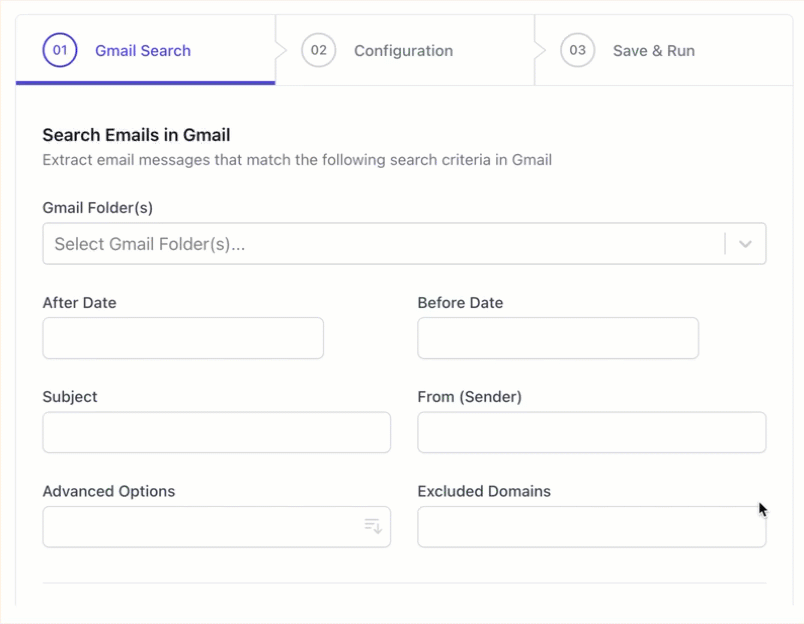
Task: Select the Search Emails in Gmail heading
Action: 136,135
